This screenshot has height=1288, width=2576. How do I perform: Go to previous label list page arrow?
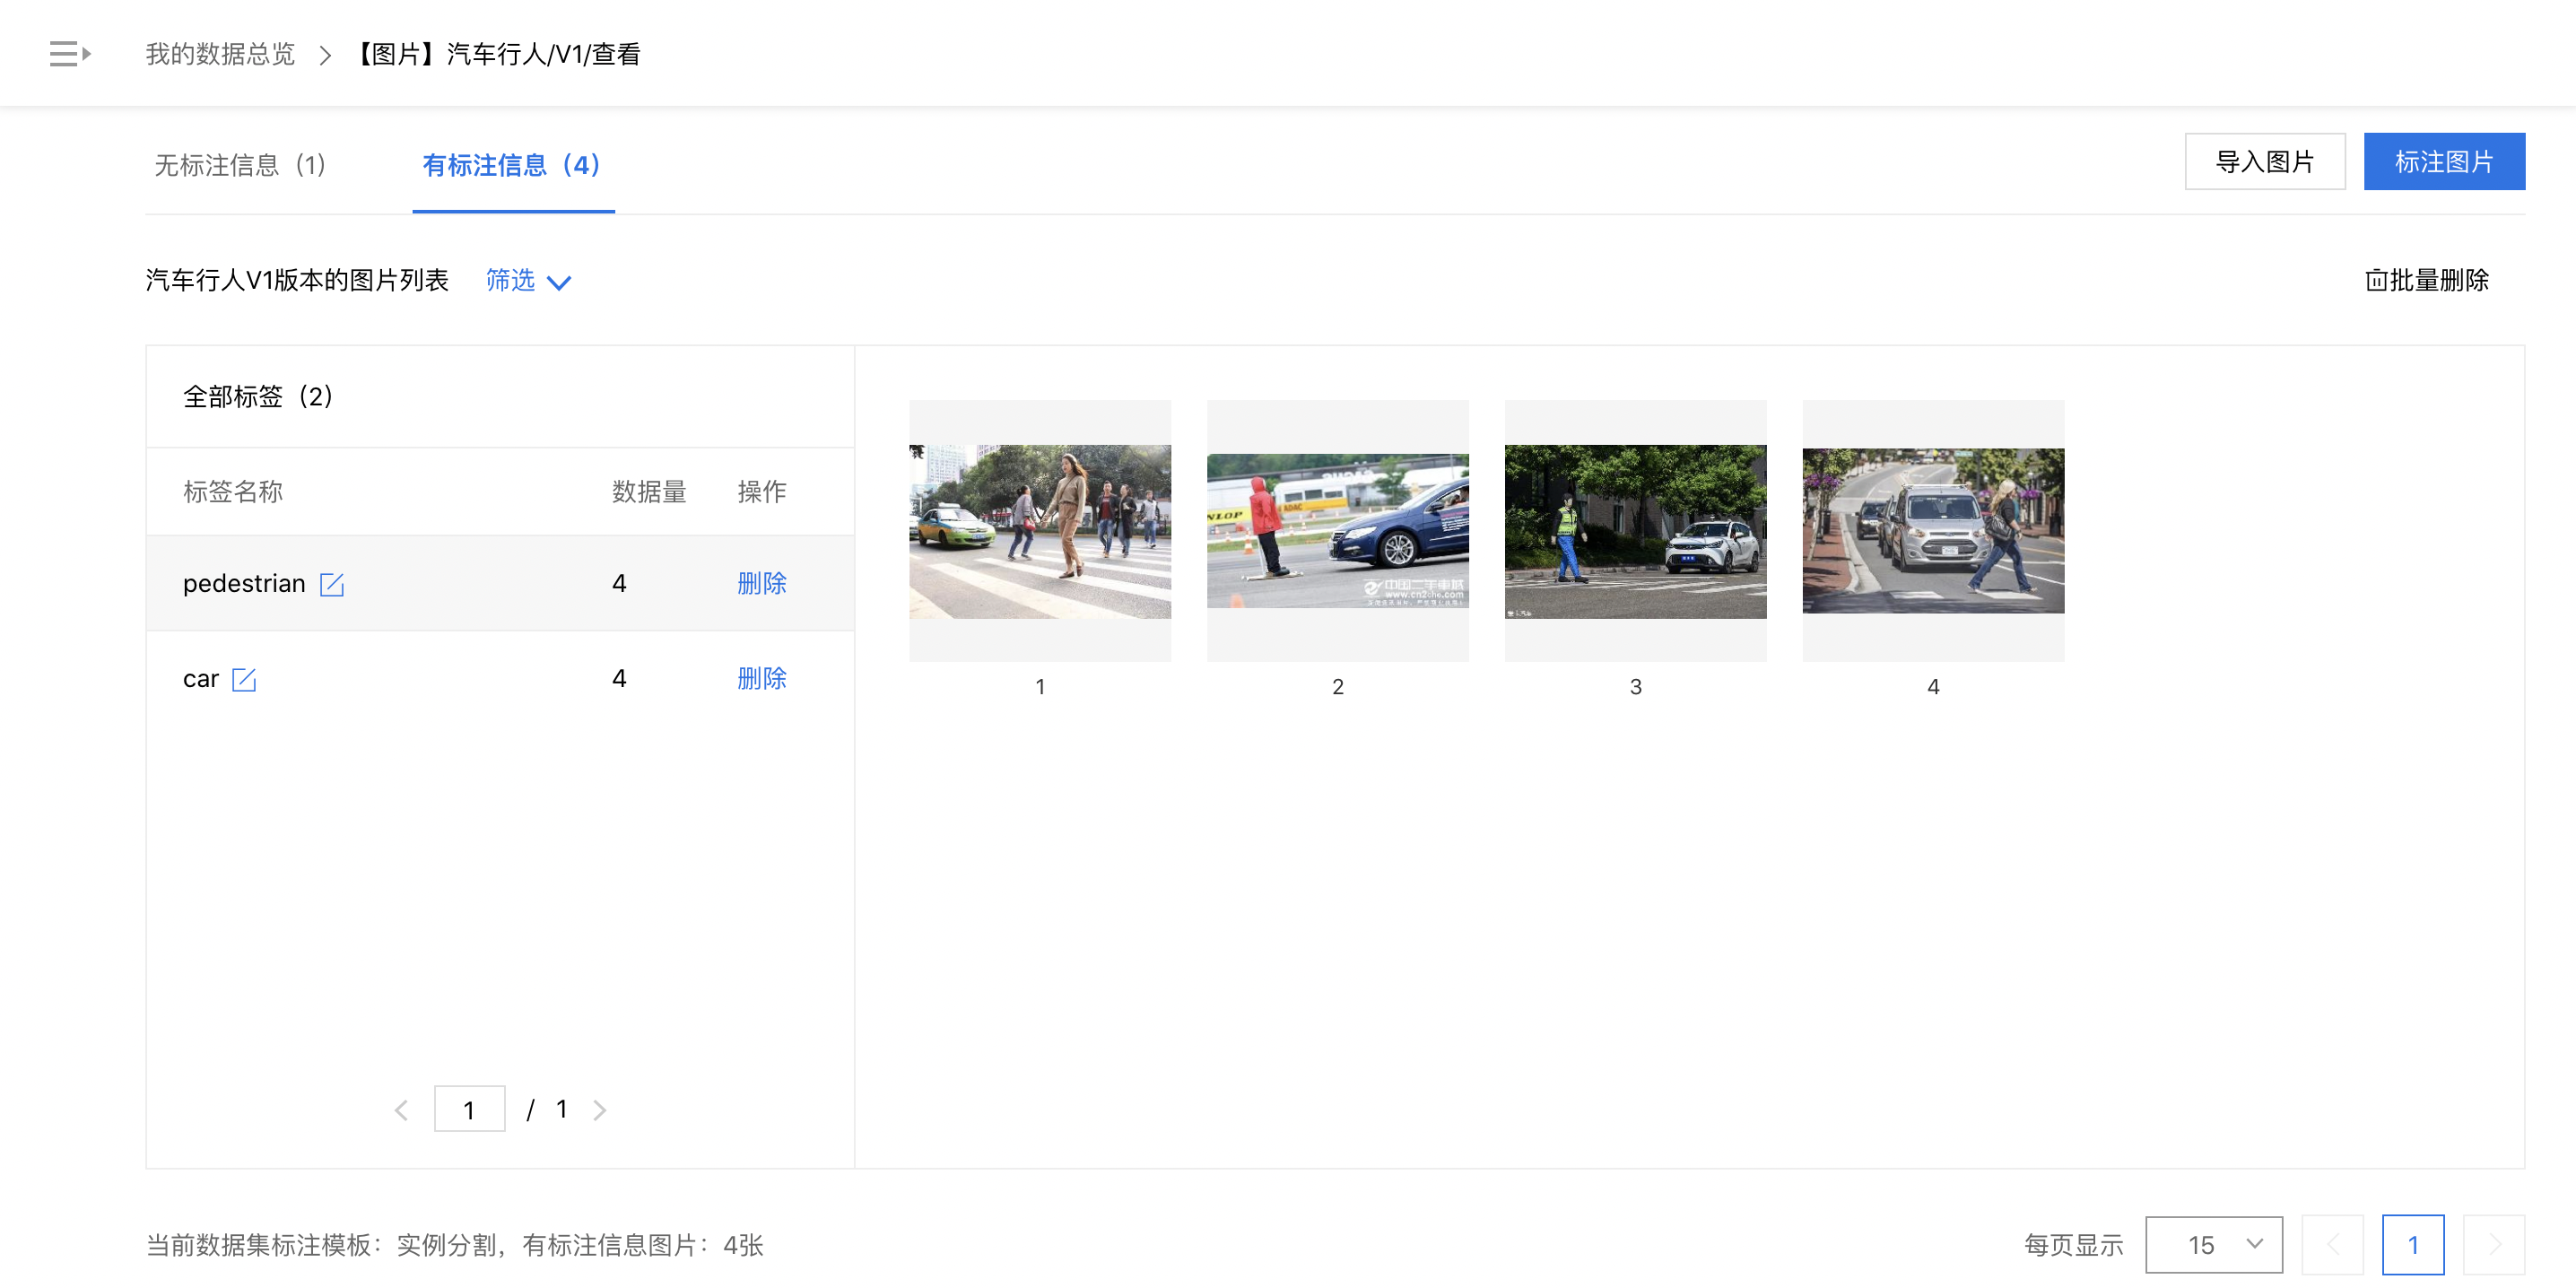pos(401,1110)
